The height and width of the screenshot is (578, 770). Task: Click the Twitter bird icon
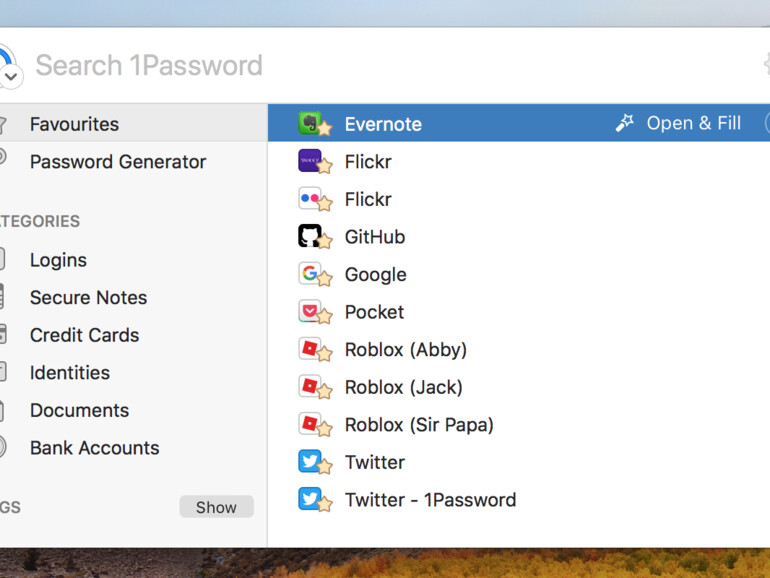click(x=311, y=462)
